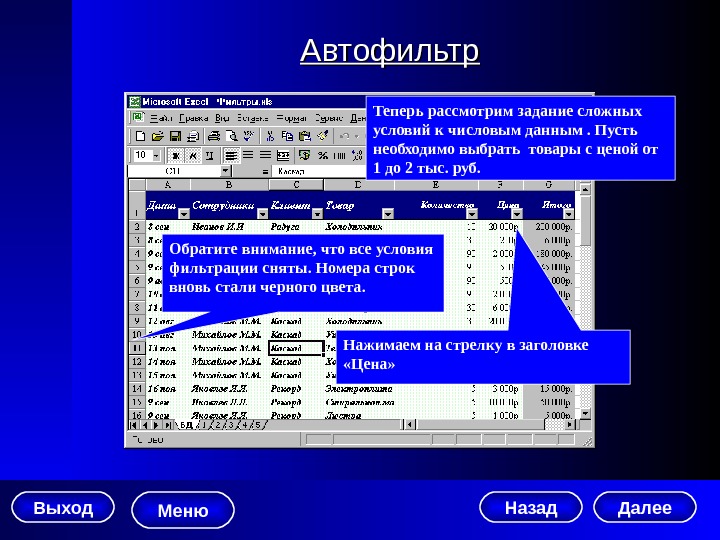
Task: Select column B header
Action: click(229, 185)
